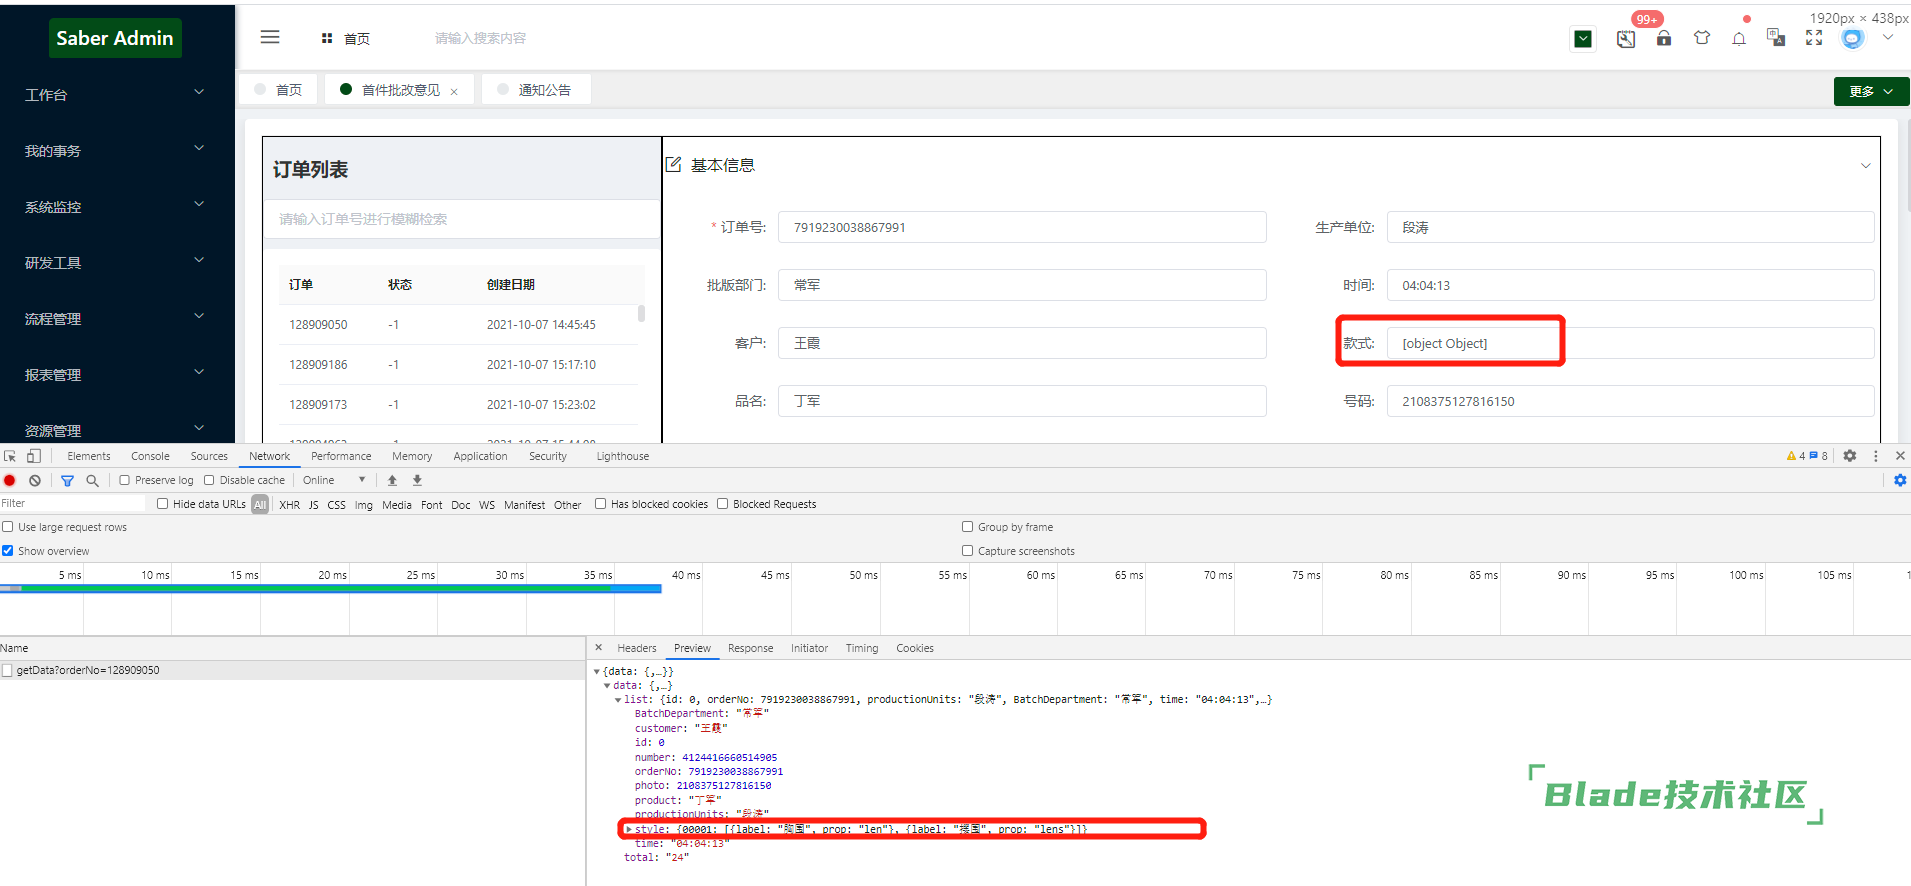The image size is (1911, 886).
Task: Enter fullscreen with the expand arrows icon
Action: point(1814,38)
